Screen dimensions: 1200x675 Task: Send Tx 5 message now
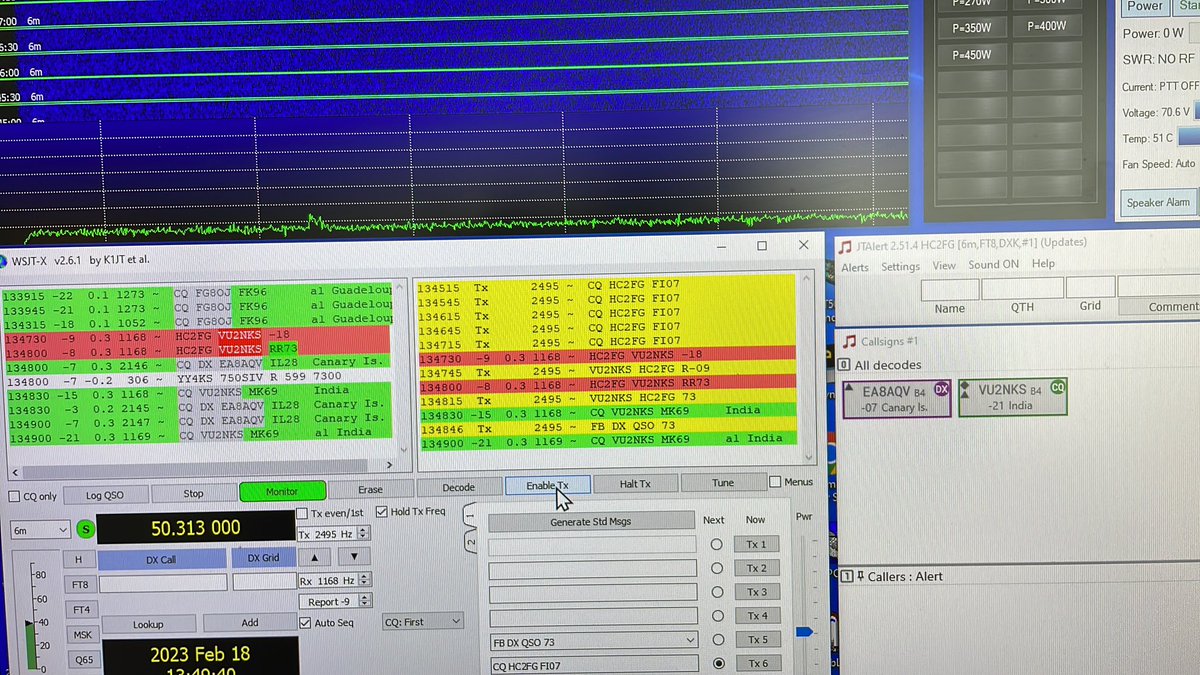click(x=757, y=640)
